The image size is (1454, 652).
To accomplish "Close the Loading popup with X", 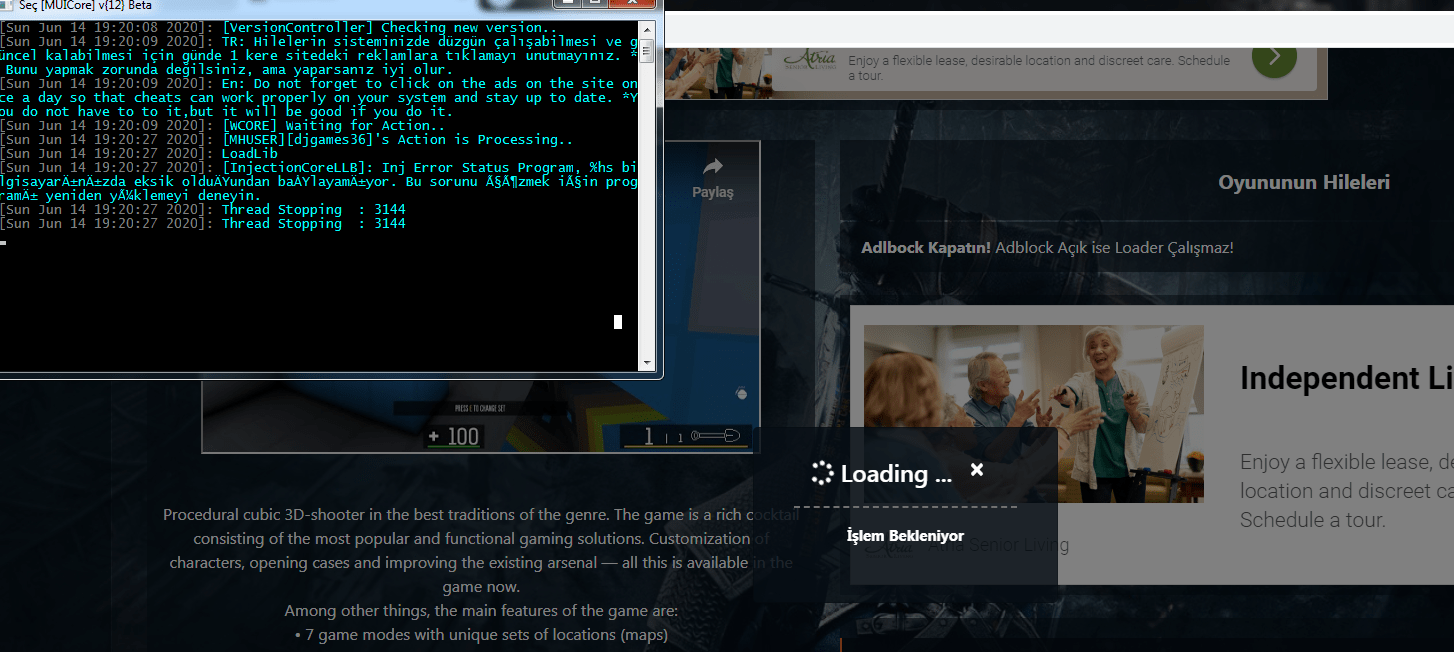I will [977, 469].
